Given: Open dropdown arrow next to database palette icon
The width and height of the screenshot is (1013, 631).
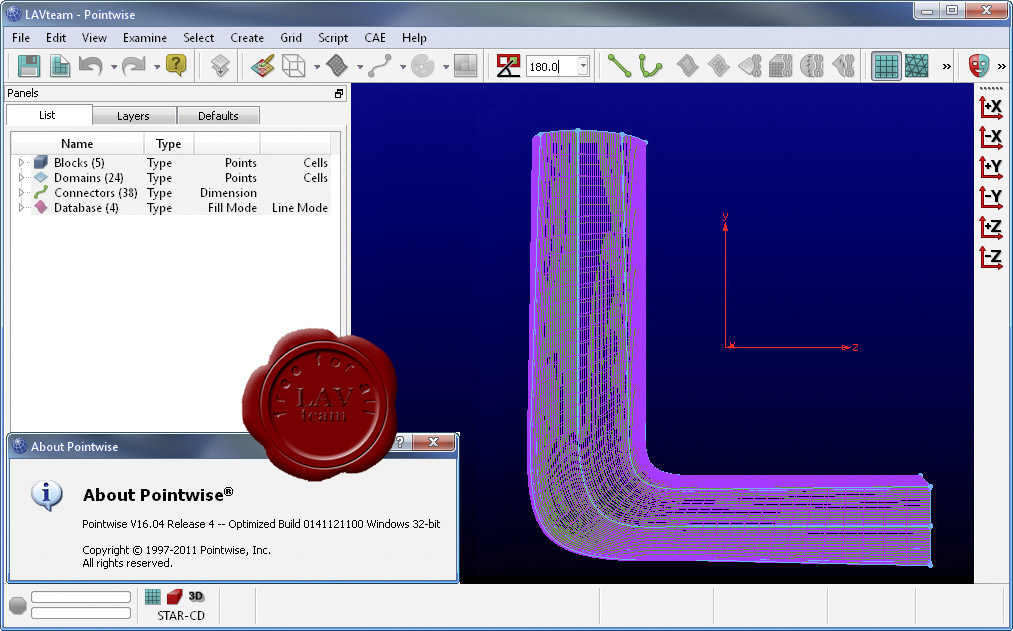Looking at the screenshot, I should [x=445, y=67].
